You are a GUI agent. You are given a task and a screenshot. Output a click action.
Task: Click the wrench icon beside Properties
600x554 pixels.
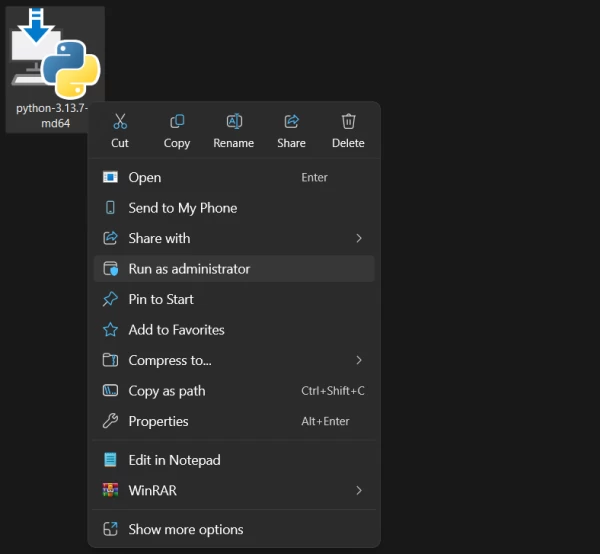pos(110,421)
